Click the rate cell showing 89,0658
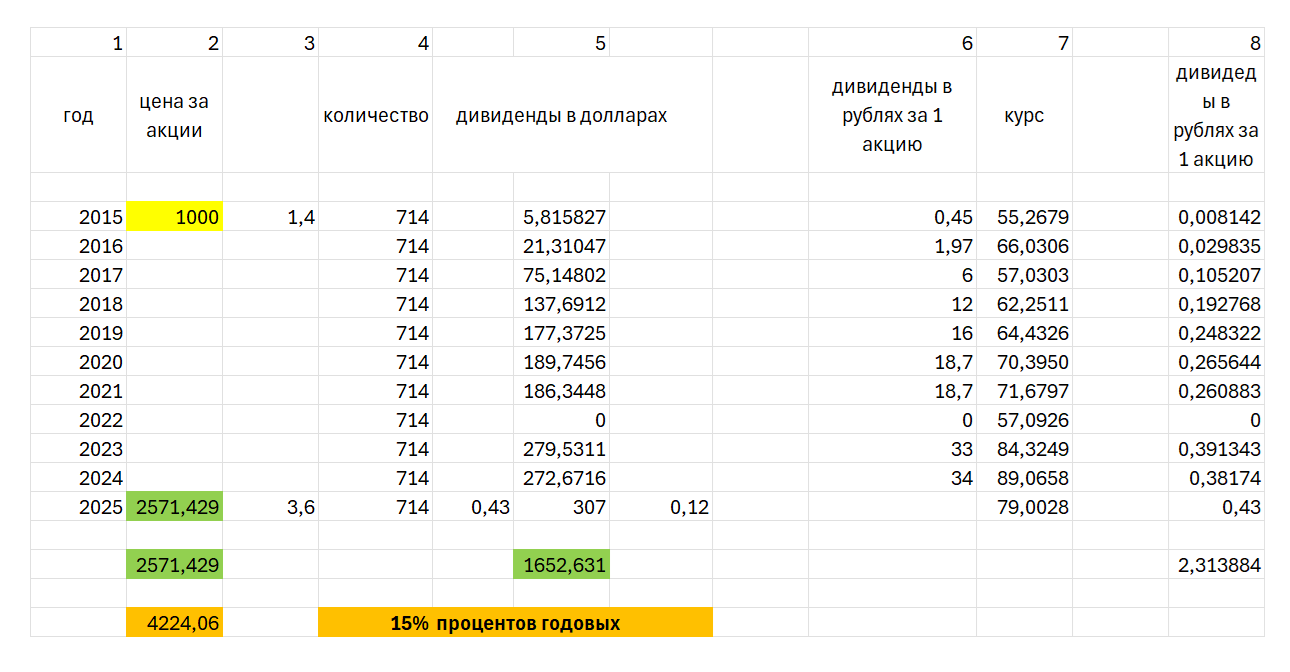 click(1024, 478)
